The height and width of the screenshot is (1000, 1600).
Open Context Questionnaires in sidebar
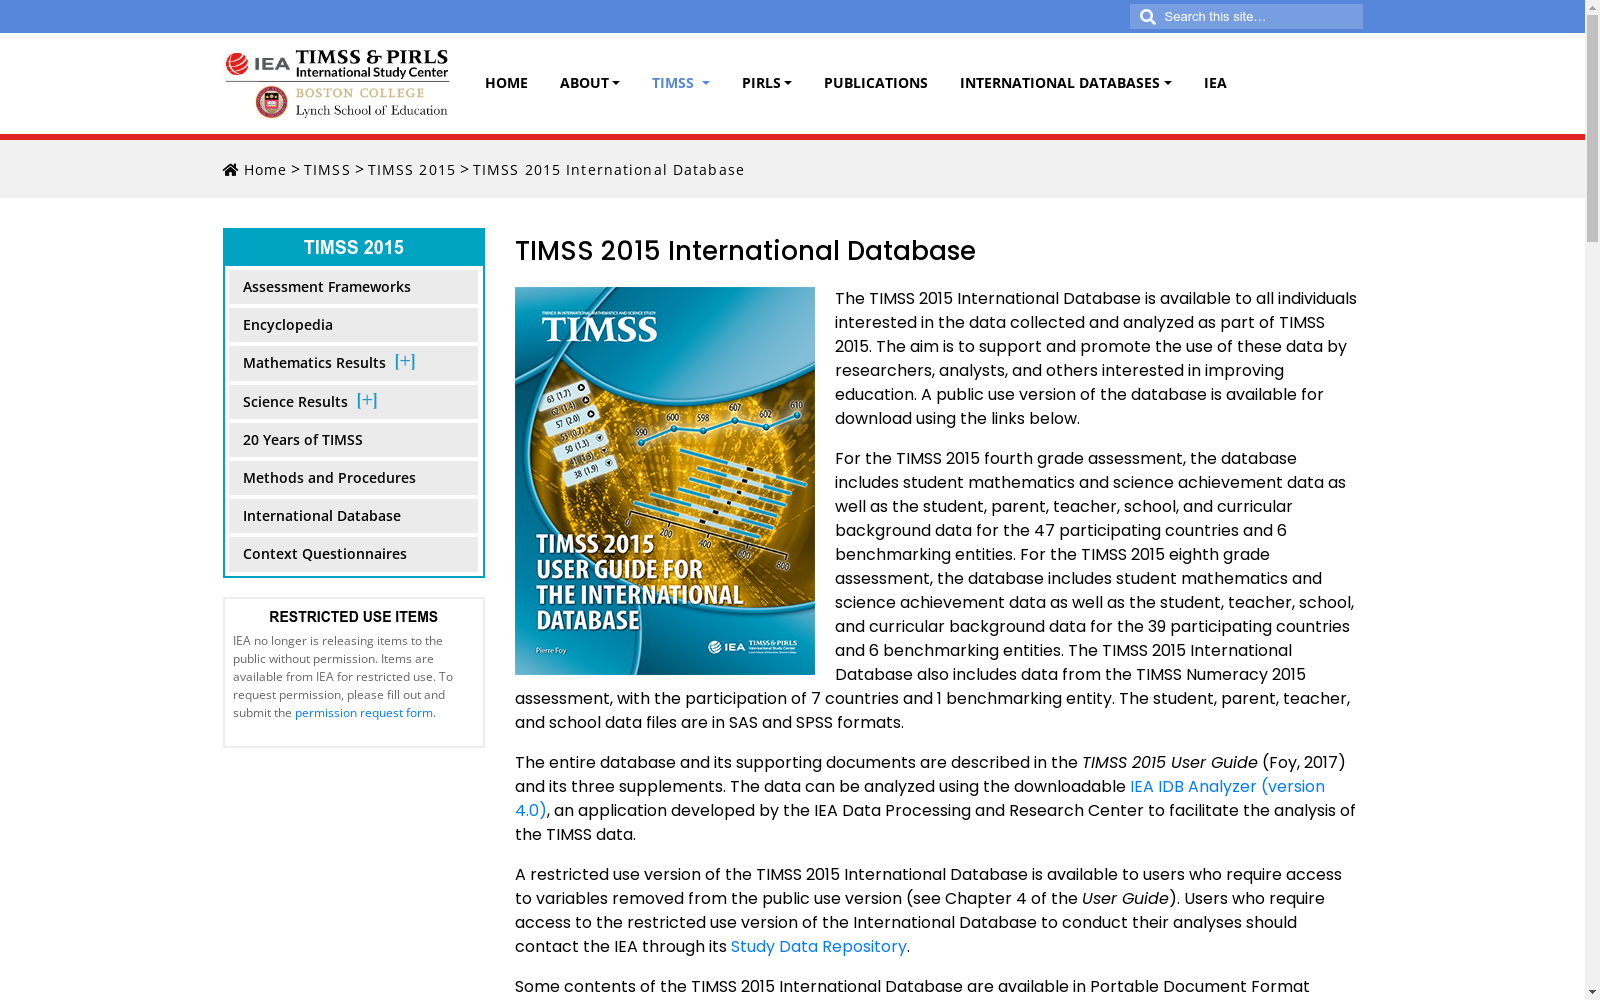coord(353,554)
